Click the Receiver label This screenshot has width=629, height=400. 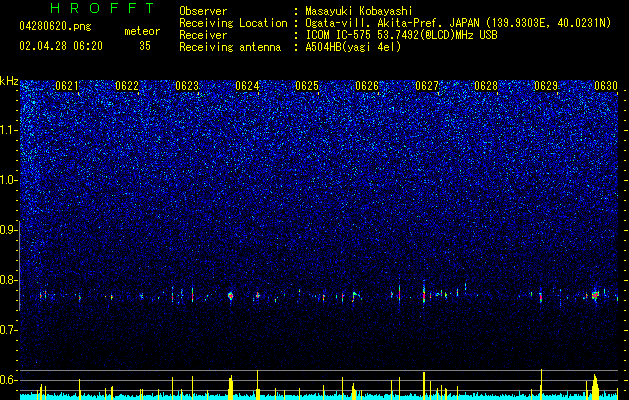[203, 35]
